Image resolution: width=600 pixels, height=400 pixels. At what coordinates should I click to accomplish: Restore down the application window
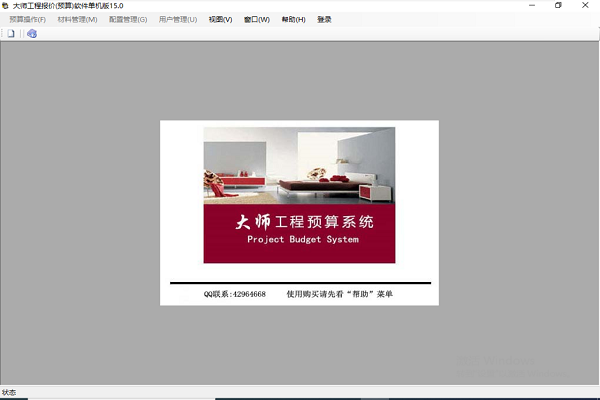(x=558, y=5)
